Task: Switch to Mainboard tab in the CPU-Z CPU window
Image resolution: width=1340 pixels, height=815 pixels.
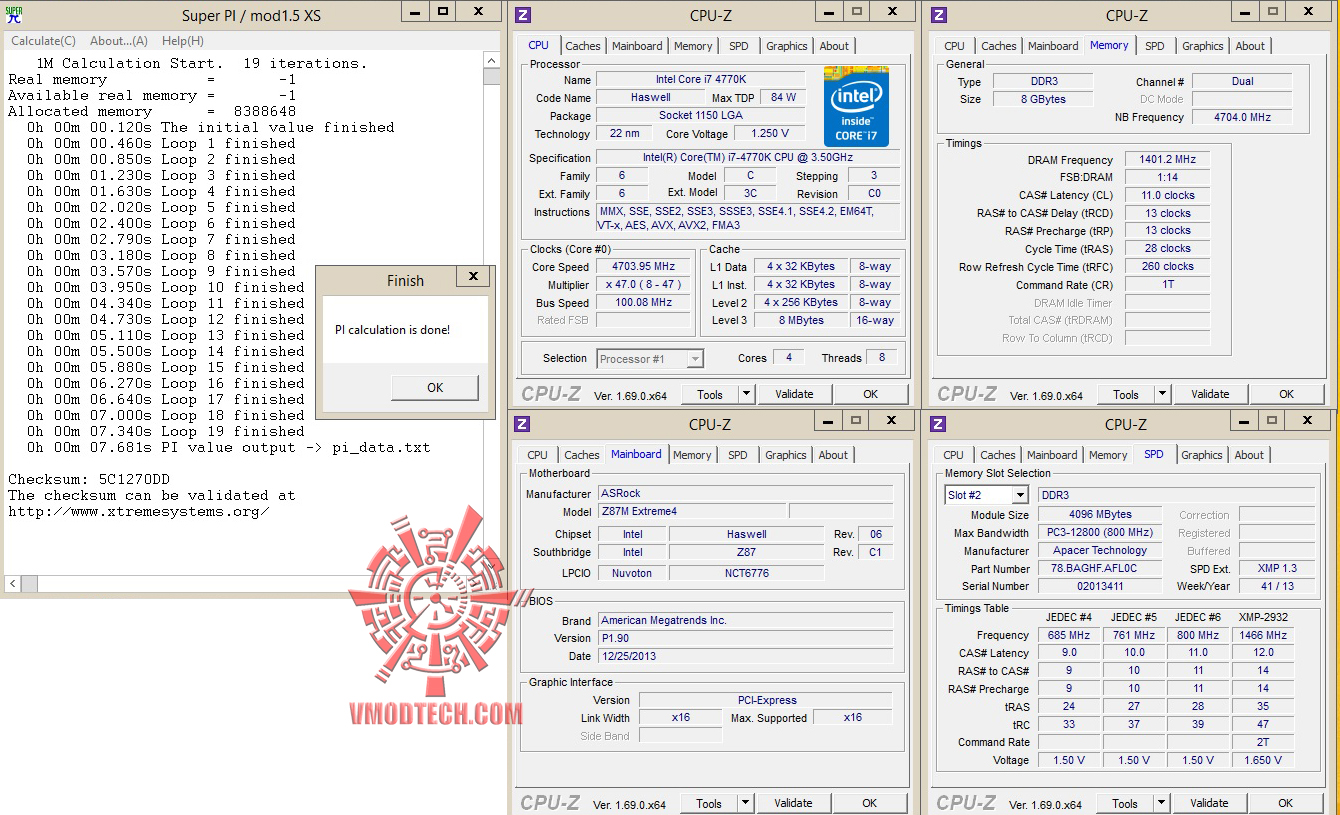Action: point(637,46)
